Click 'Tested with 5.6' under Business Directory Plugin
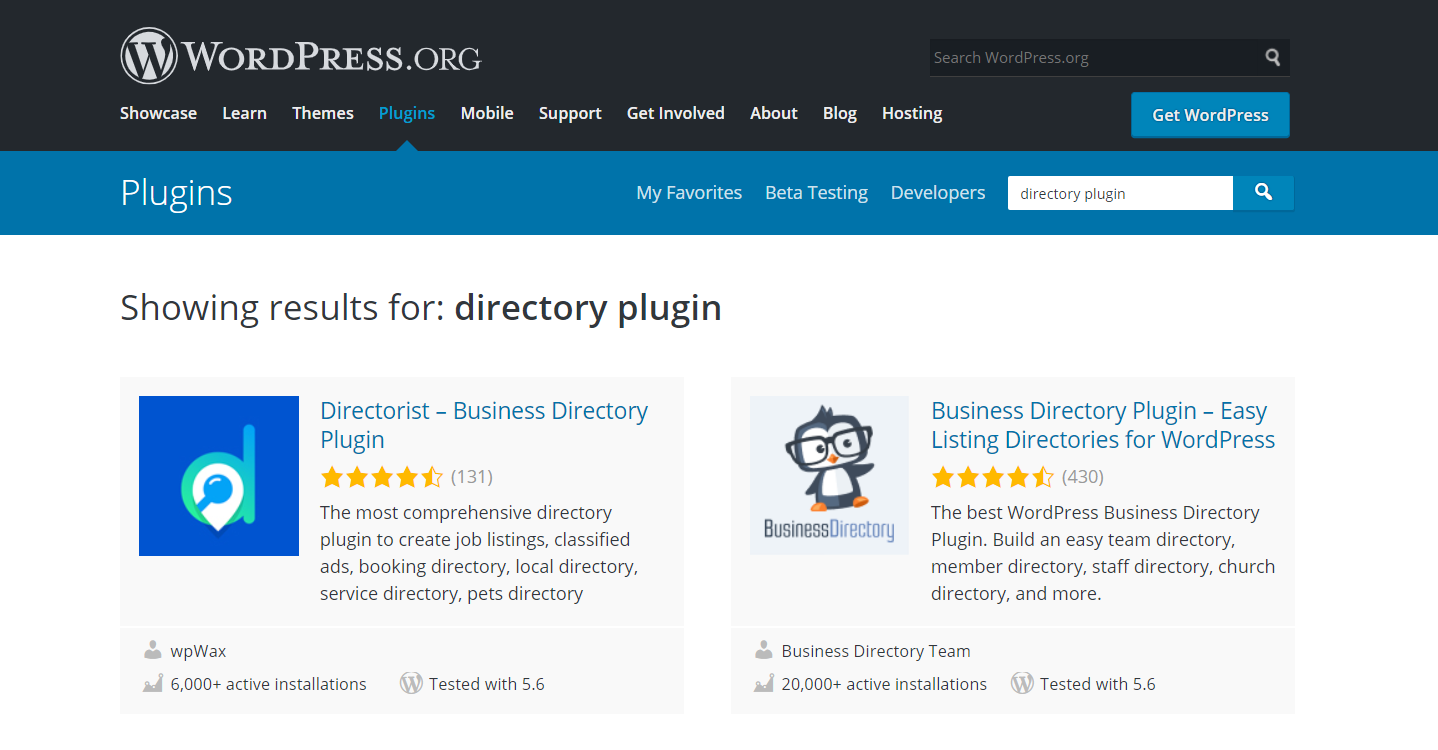Screen dimensions: 1438x750 pos(1098,684)
